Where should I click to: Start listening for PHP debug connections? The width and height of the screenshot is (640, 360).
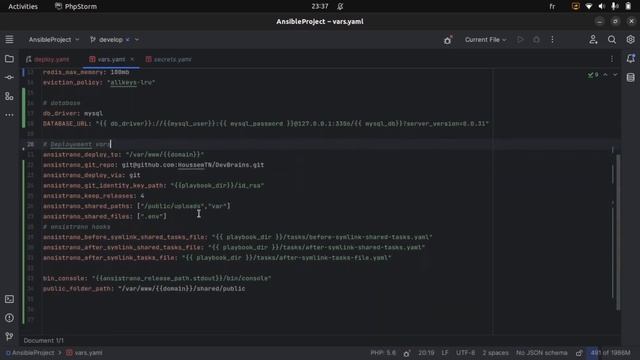click(448, 40)
